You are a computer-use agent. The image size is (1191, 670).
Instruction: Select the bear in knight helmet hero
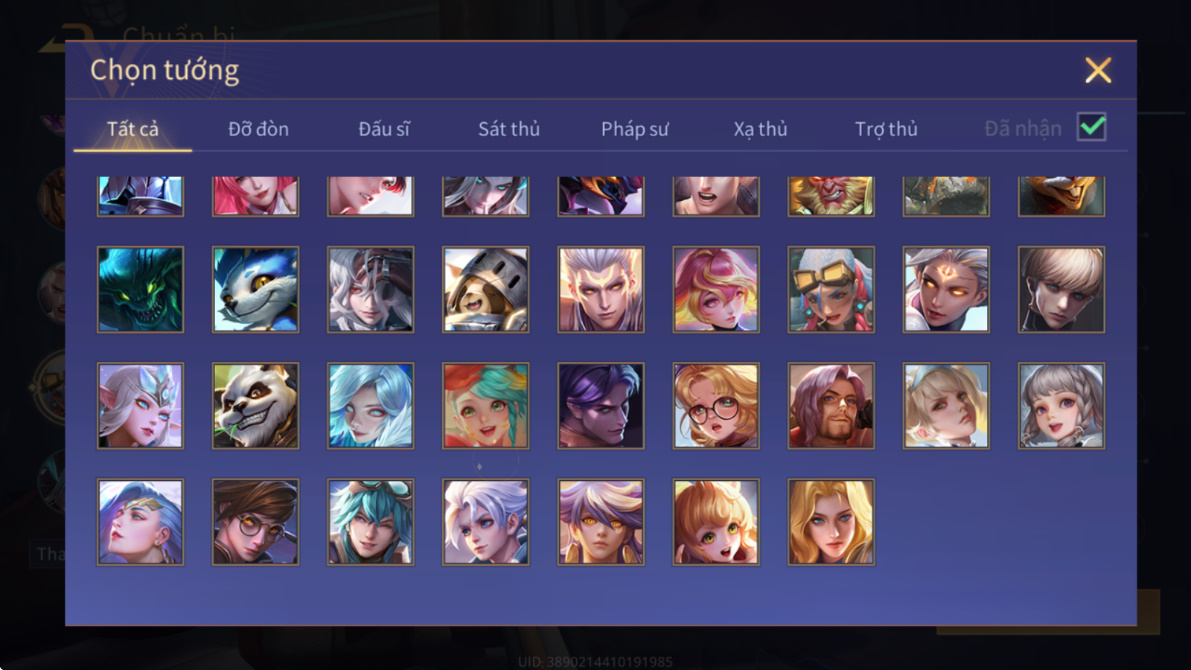click(485, 289)
